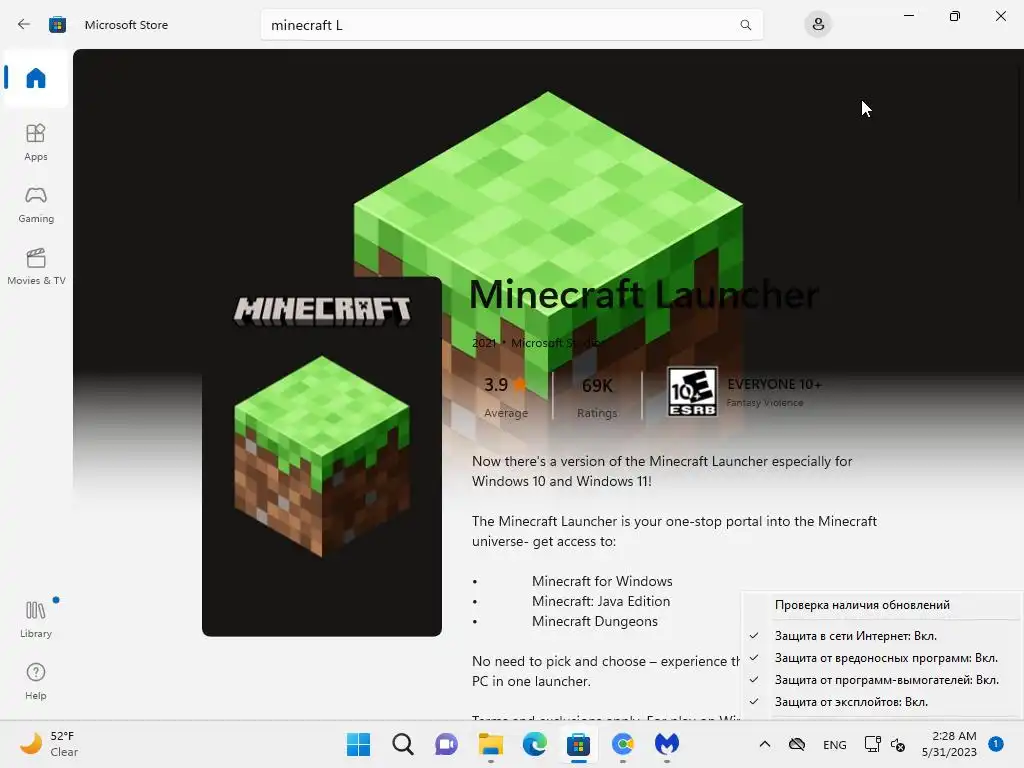The height and width of the screenshot is (768, 1024).
Task: Open the Help section
Action: (x=36, y=682)
